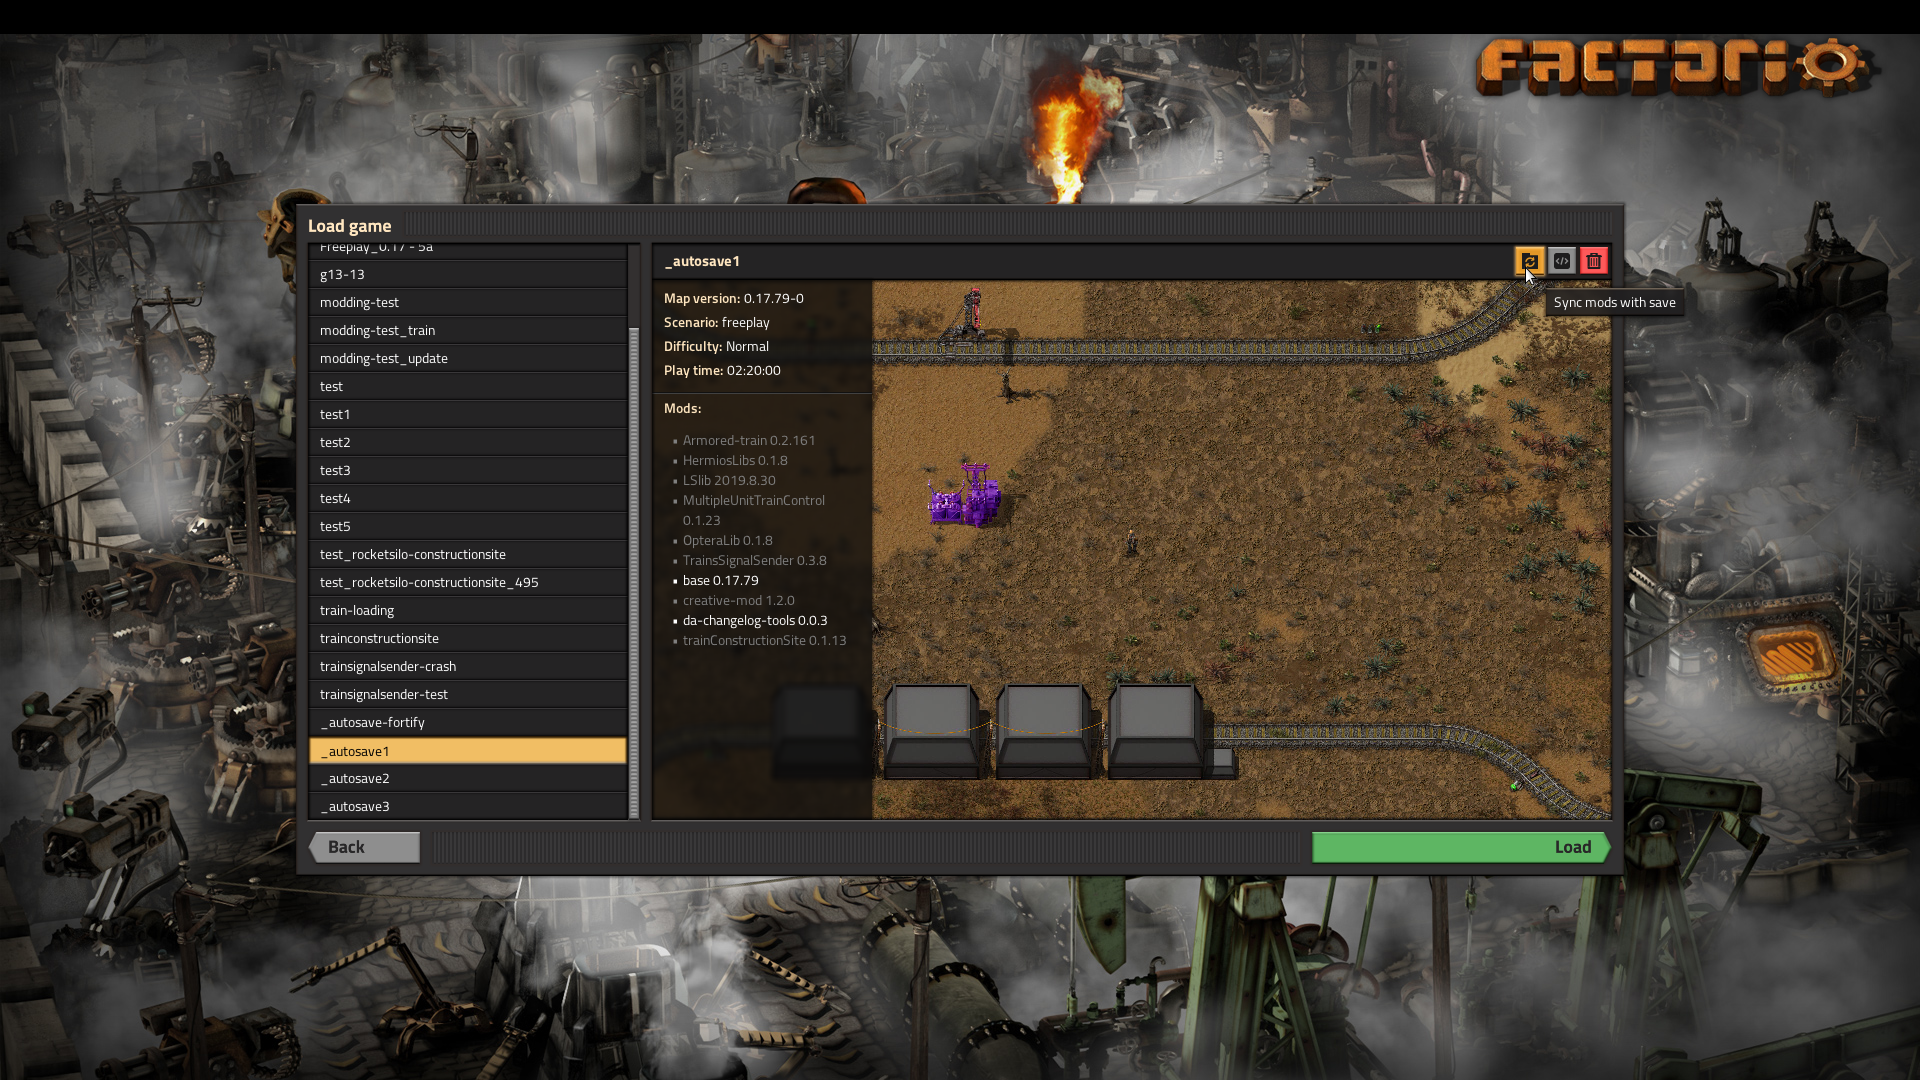The height and width of the screenshot is (1080, 1920).
Task: Select the g13-13 save
Action: (468, 274)
